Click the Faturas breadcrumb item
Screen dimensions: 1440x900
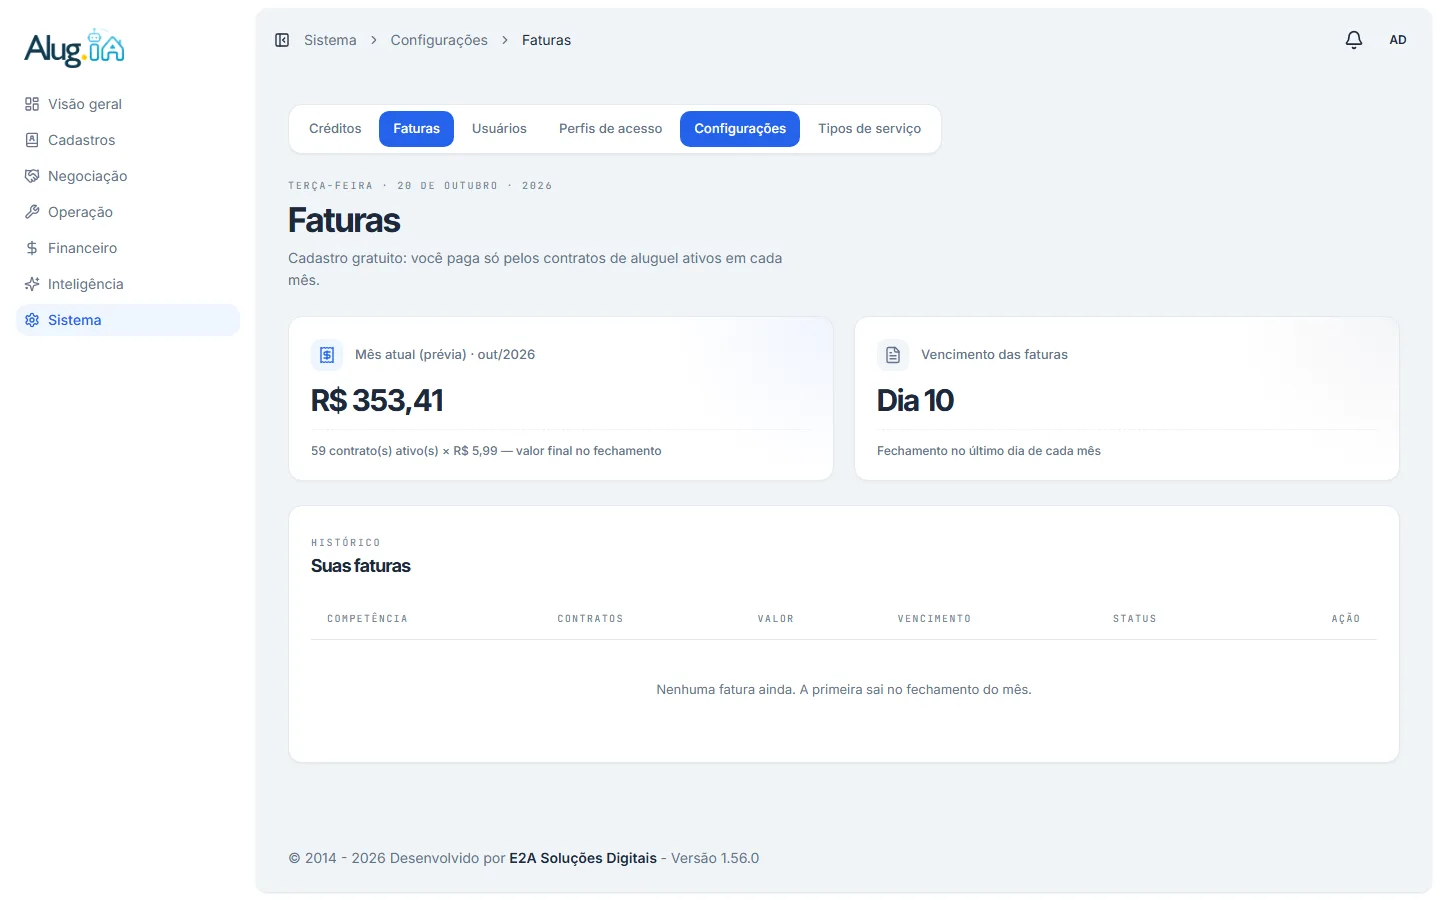tap(546, 40)
